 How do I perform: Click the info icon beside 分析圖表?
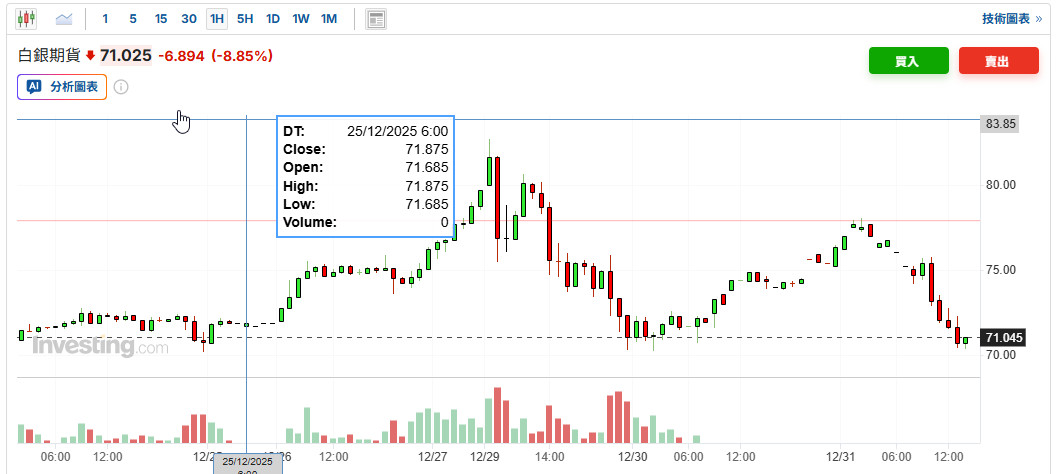121,87
